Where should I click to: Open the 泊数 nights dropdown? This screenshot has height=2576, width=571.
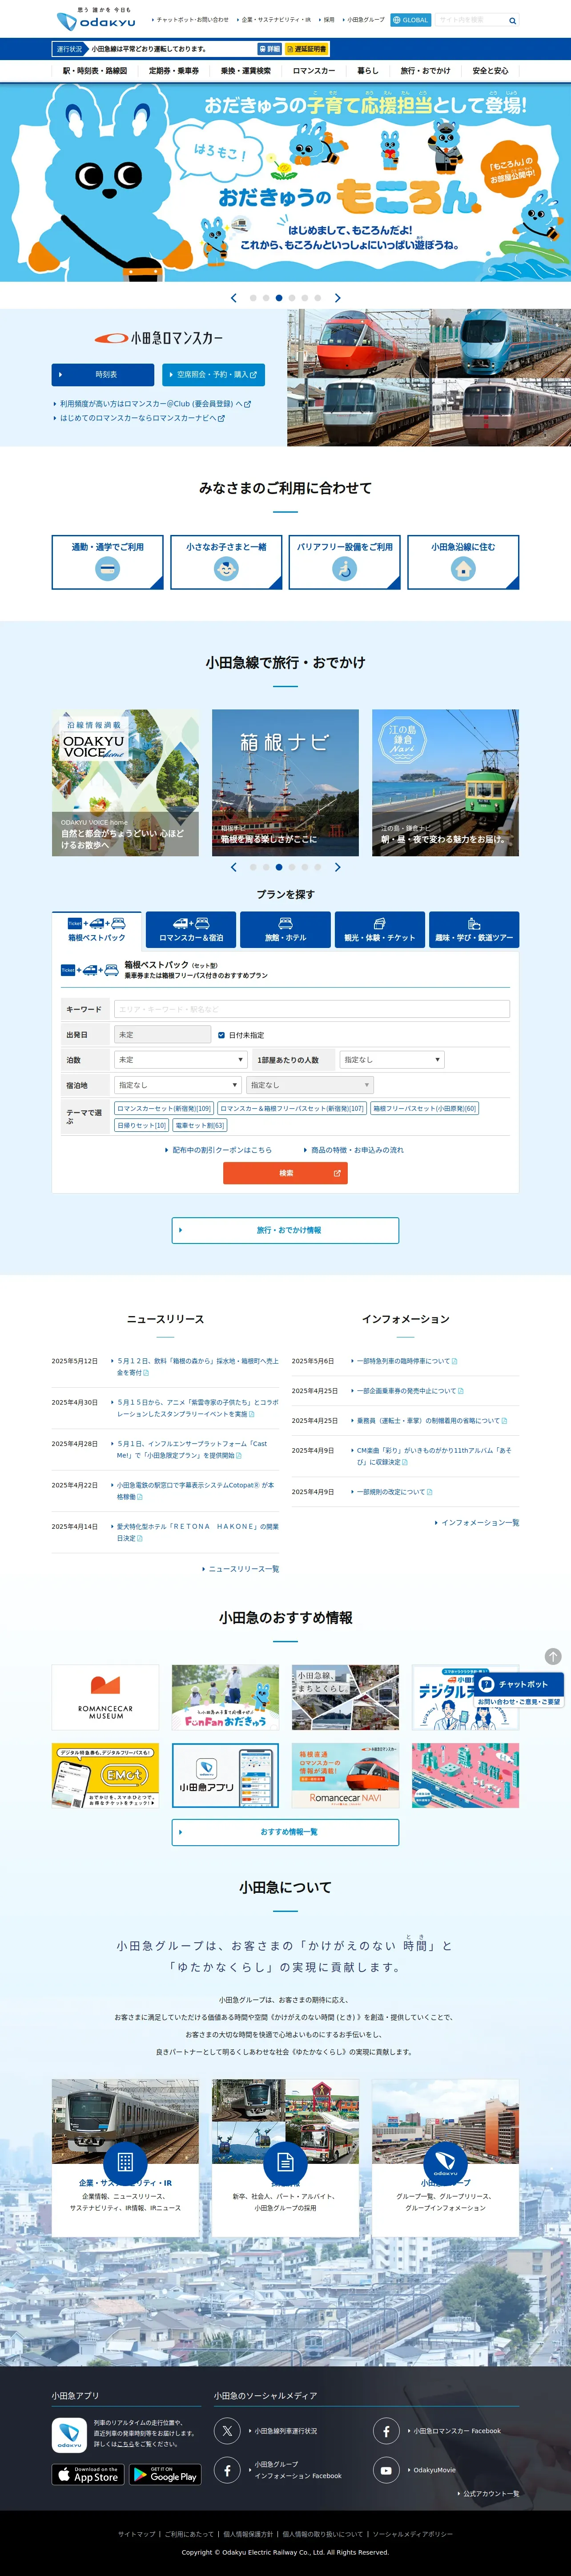(180, 1060)
